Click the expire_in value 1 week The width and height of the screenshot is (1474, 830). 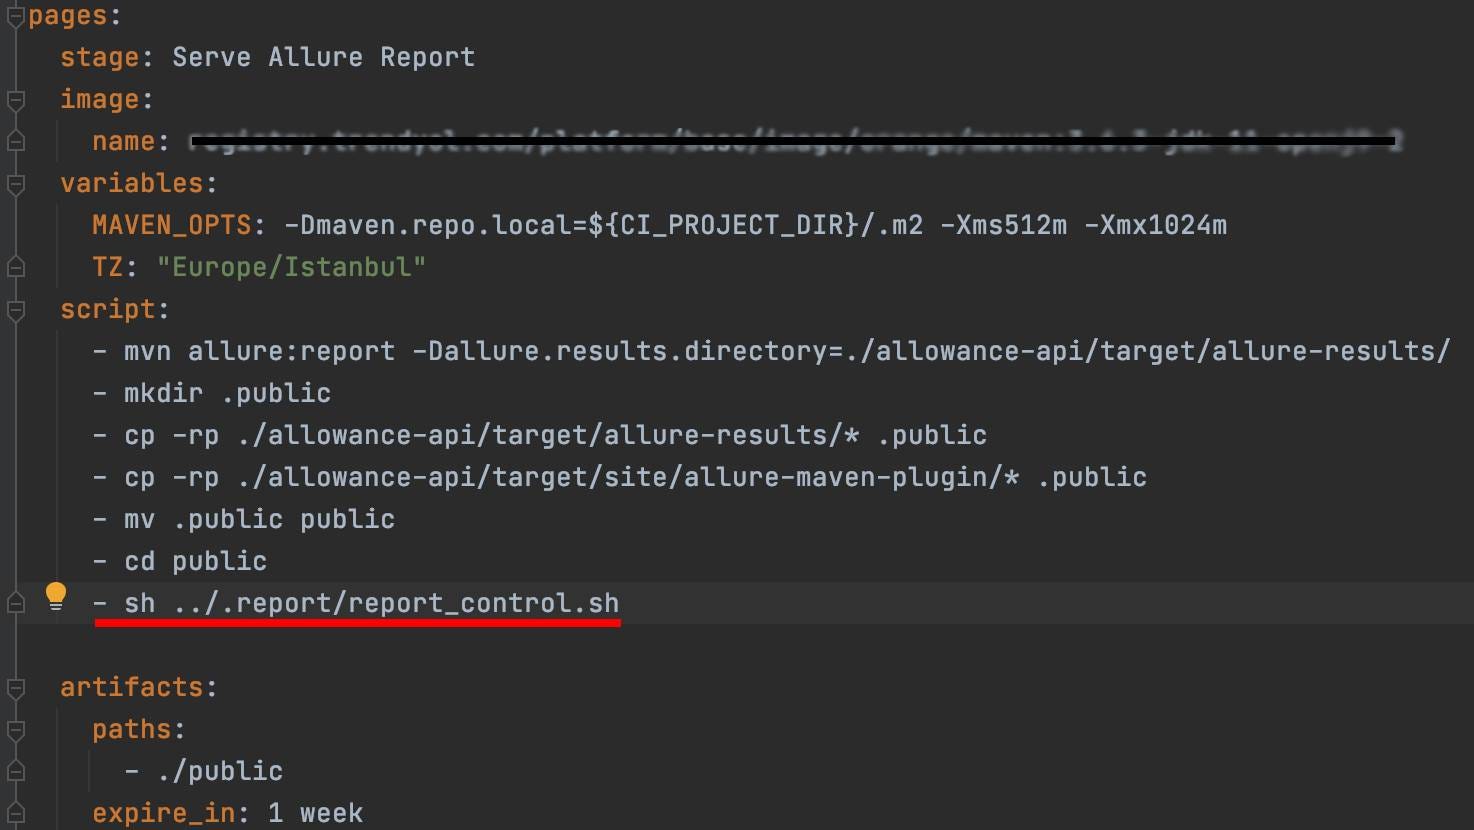[x=315, y=813]
